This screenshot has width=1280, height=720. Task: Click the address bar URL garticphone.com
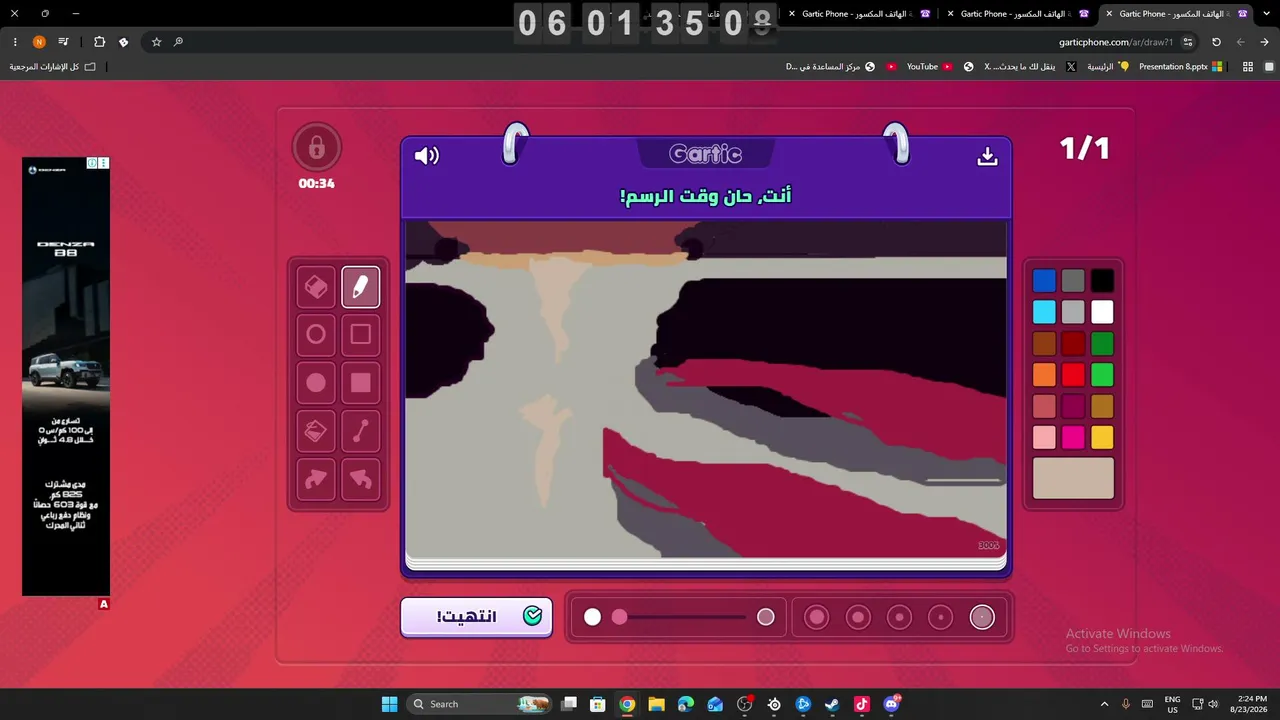click(1116, 42)
